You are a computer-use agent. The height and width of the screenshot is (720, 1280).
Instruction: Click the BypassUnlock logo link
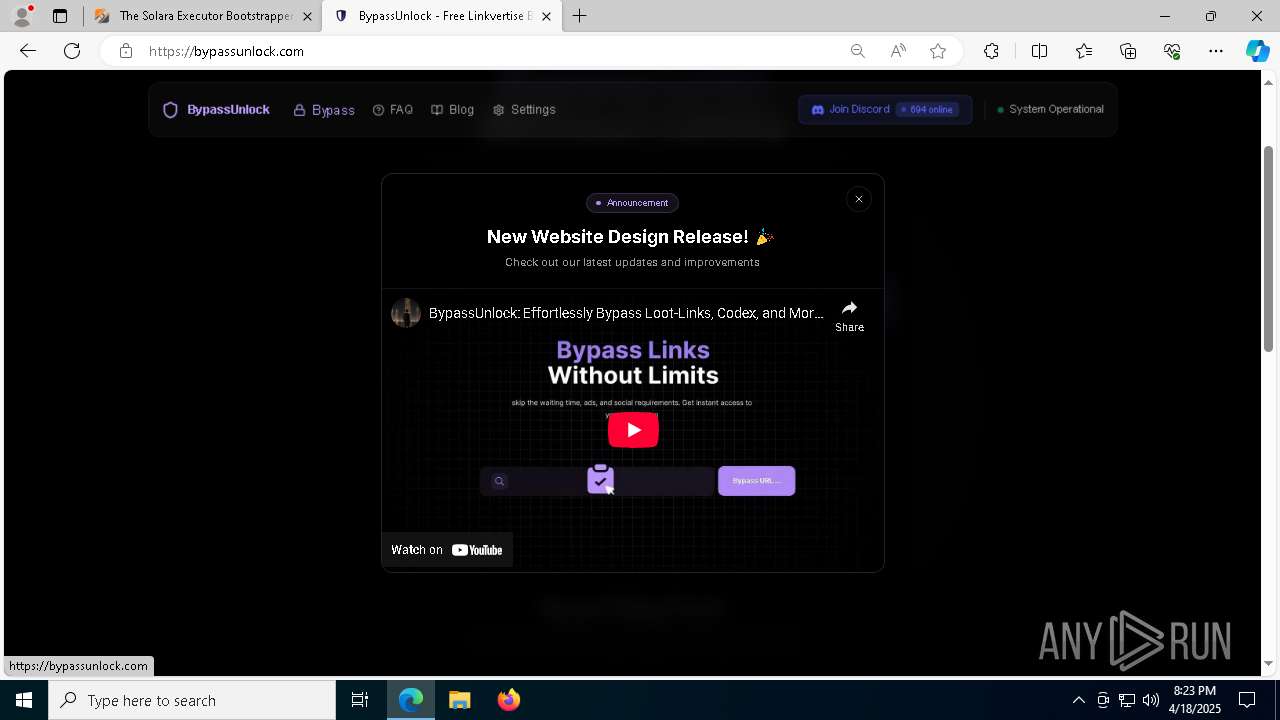[216, 110]
